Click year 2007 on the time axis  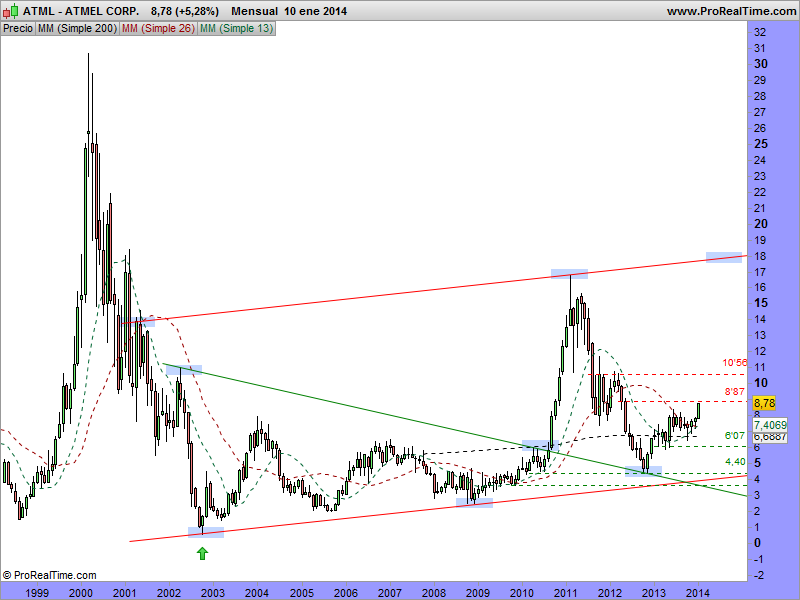tap(390, 593)
